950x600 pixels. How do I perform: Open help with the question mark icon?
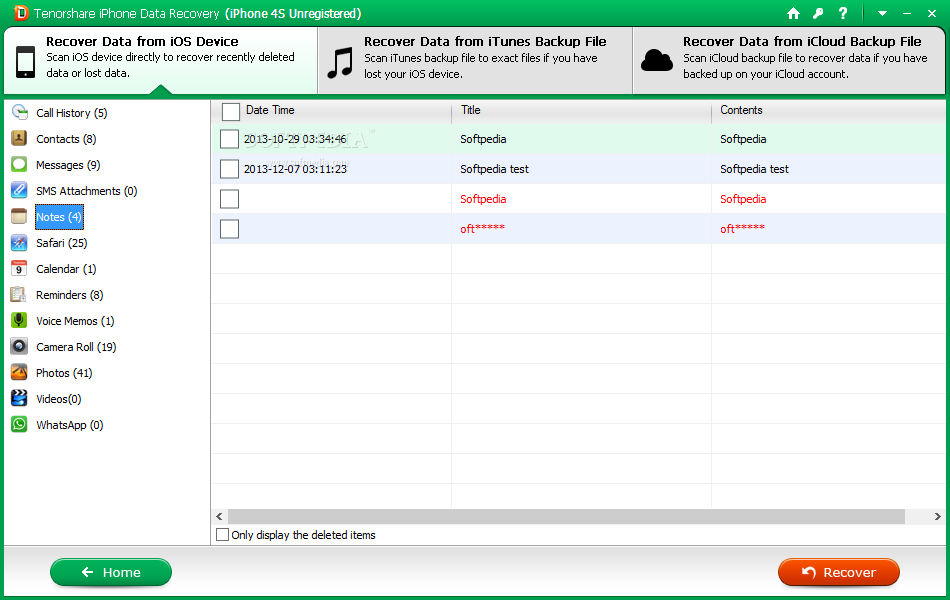click(x=843, y=13)
